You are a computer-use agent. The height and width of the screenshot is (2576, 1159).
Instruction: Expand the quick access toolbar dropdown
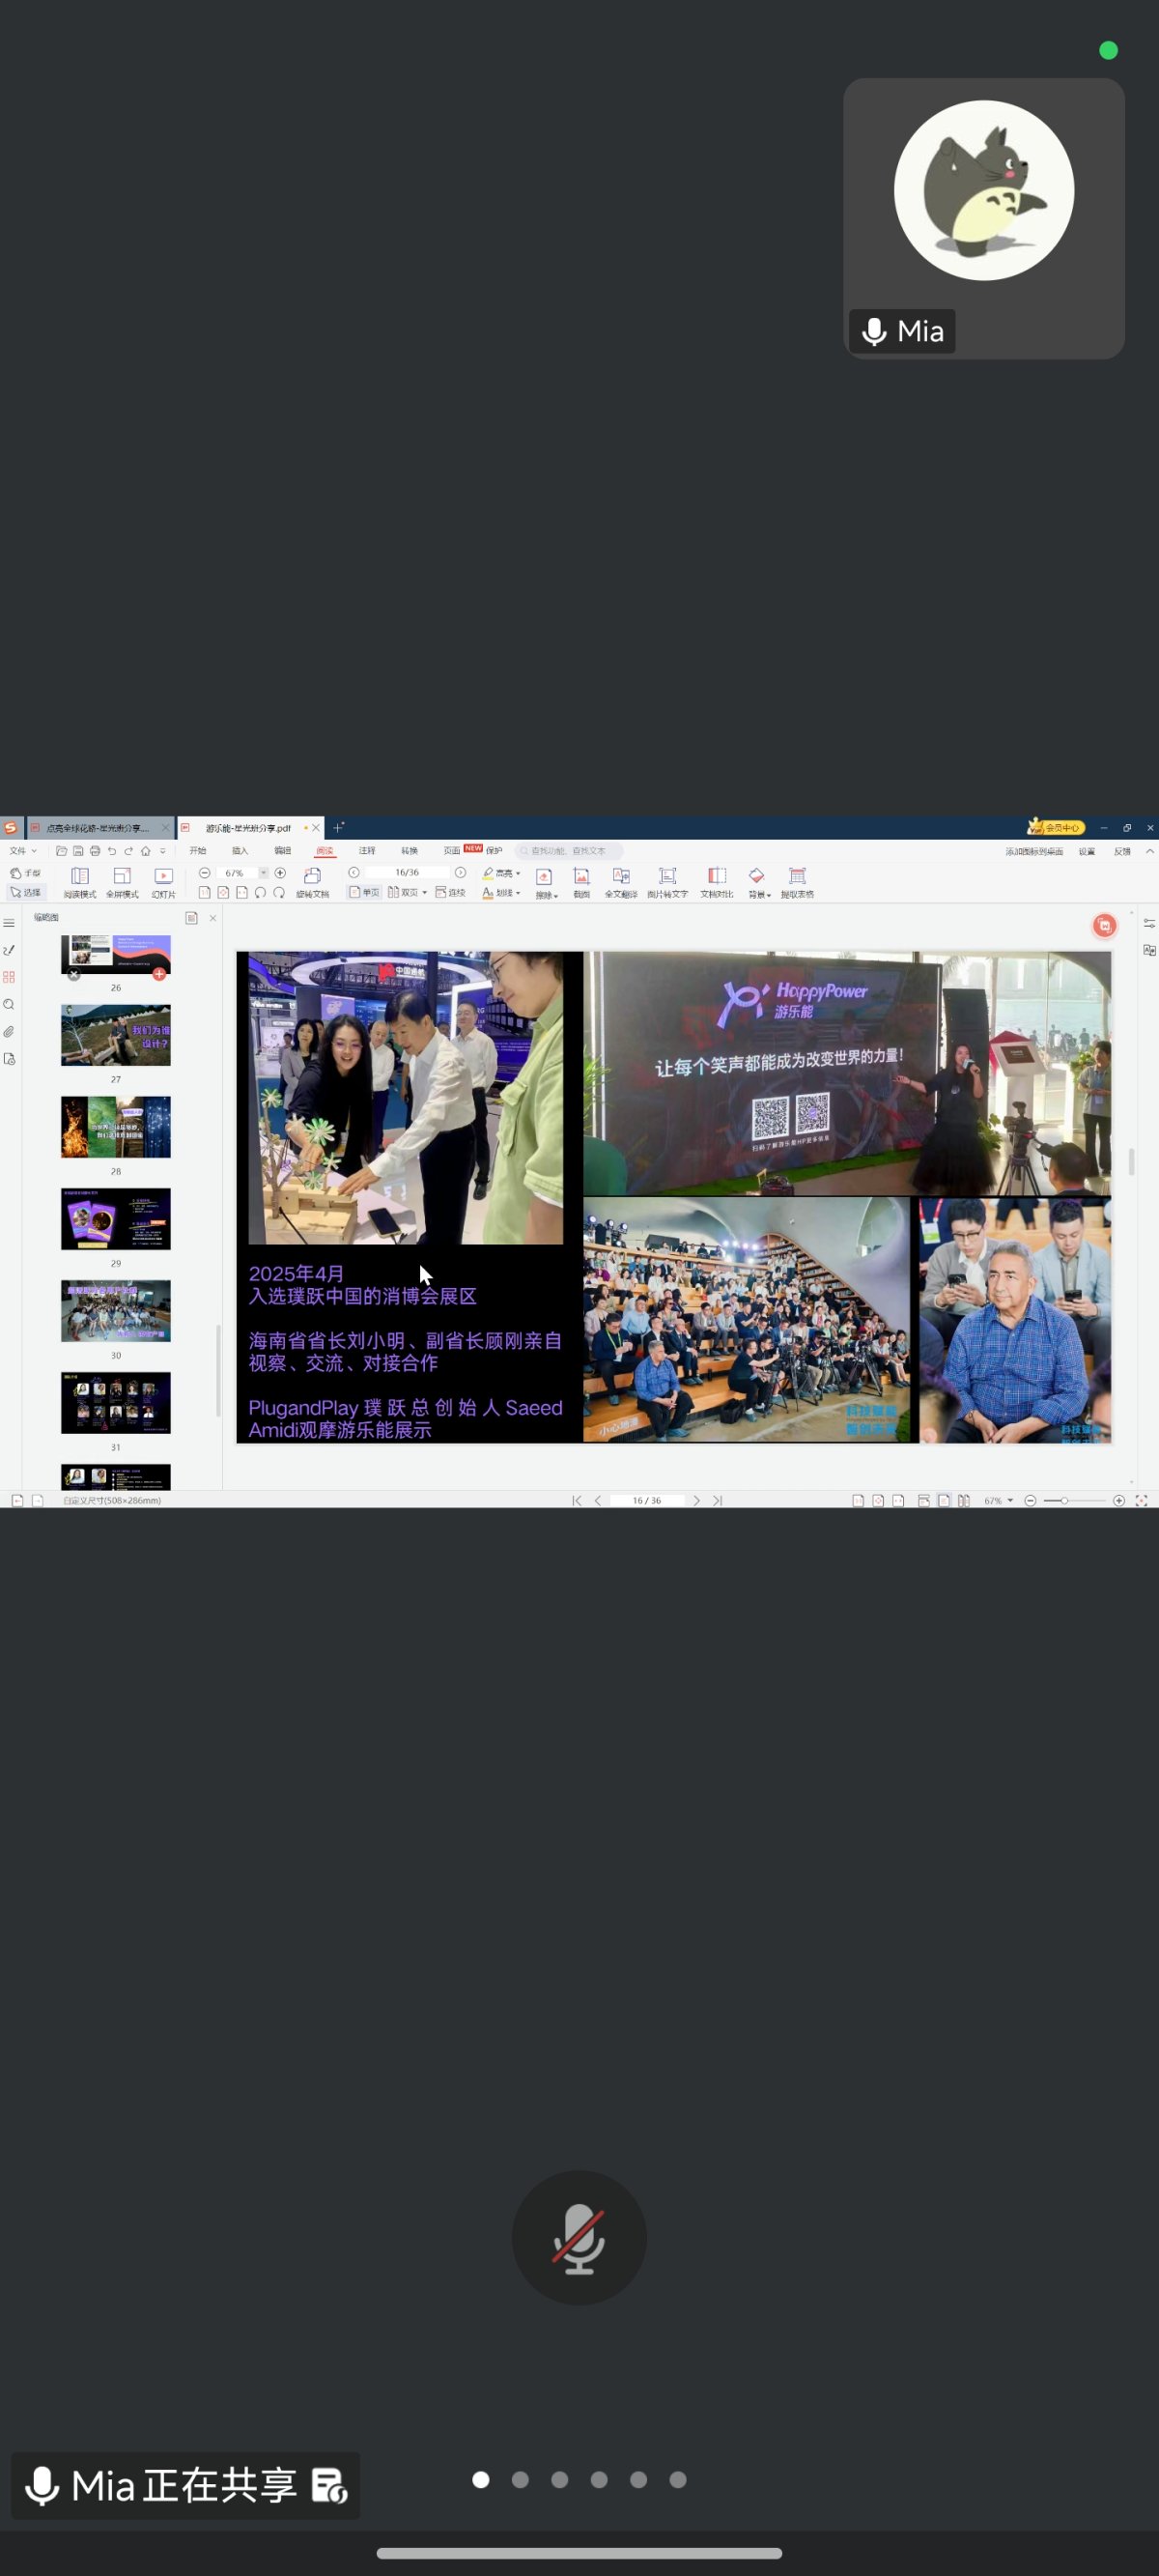163,851
